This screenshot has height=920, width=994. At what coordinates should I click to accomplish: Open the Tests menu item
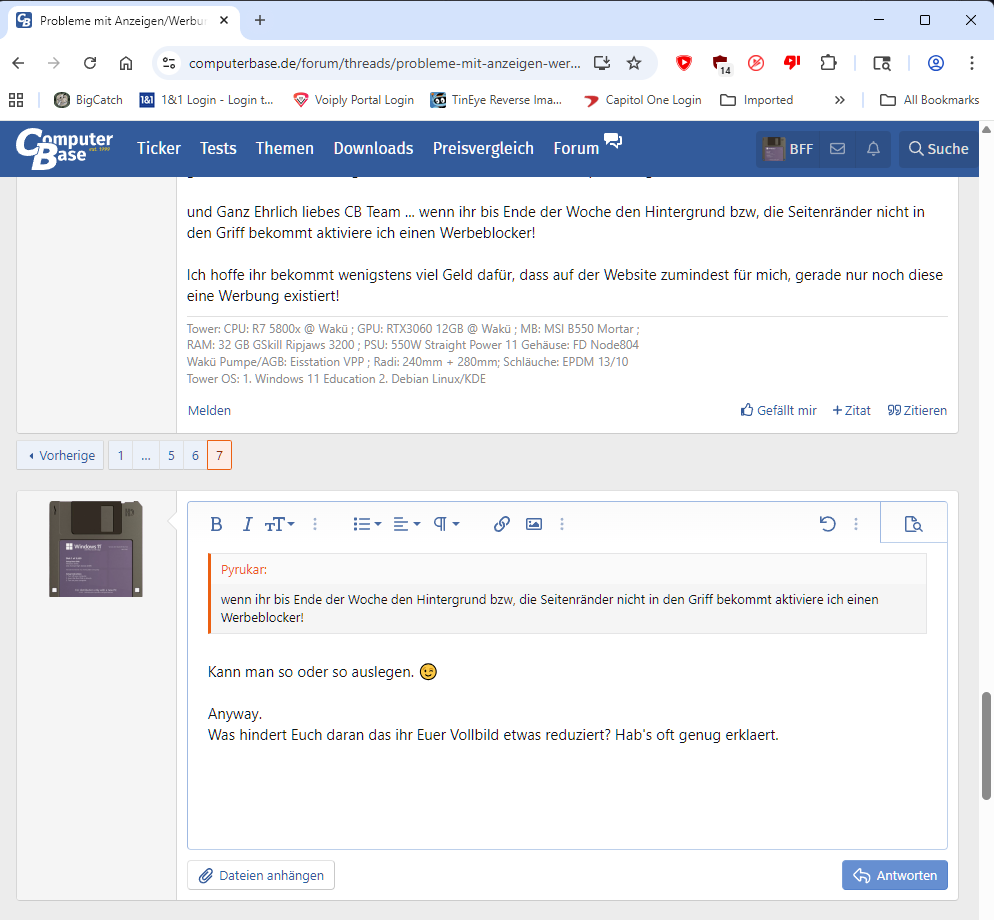coord(218,148)
